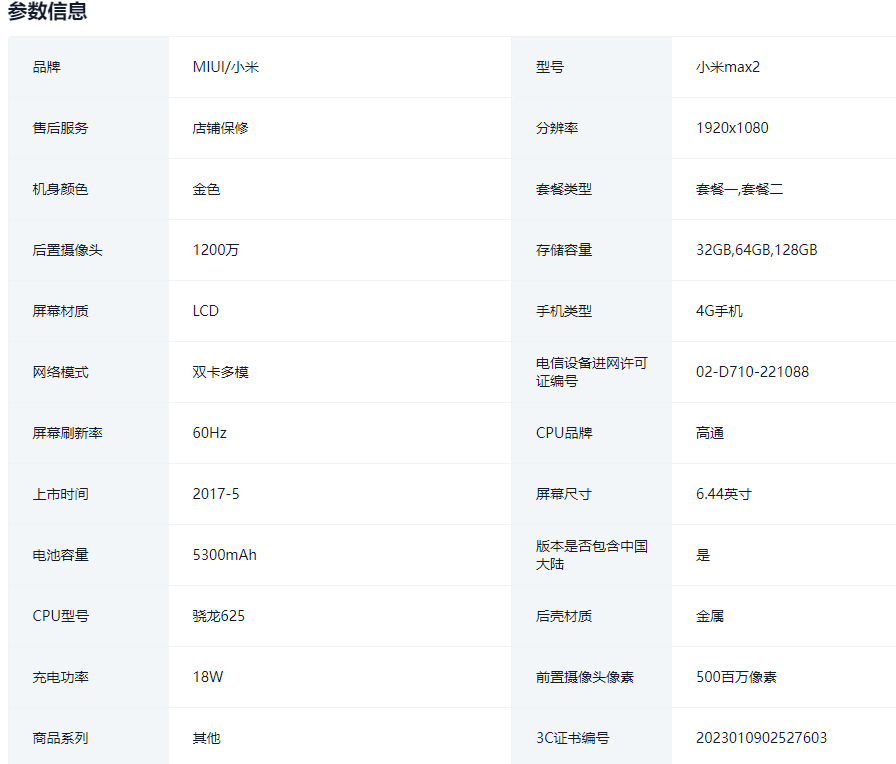Click the 双卡多模 value
The width and height of the screenshot is (896, 764).
(x=221, y=373)
